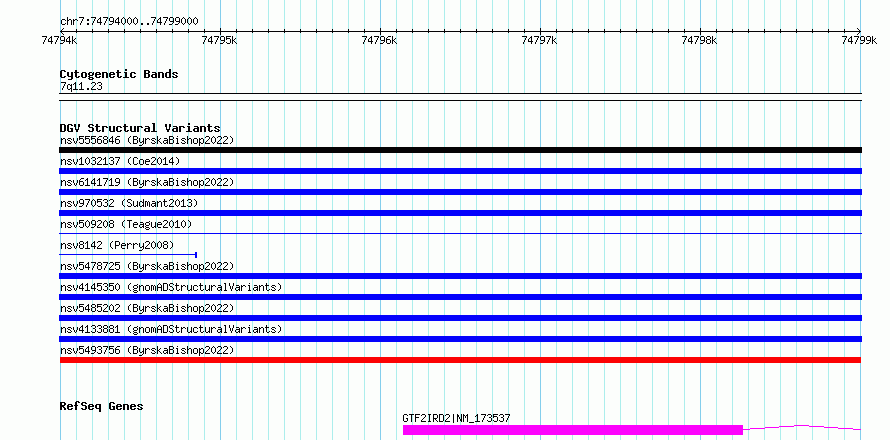Image resolution: width=890 pixels, height=440 pixels.
Task: Click the 74799k ruler tick label
Action: point(860,40)
